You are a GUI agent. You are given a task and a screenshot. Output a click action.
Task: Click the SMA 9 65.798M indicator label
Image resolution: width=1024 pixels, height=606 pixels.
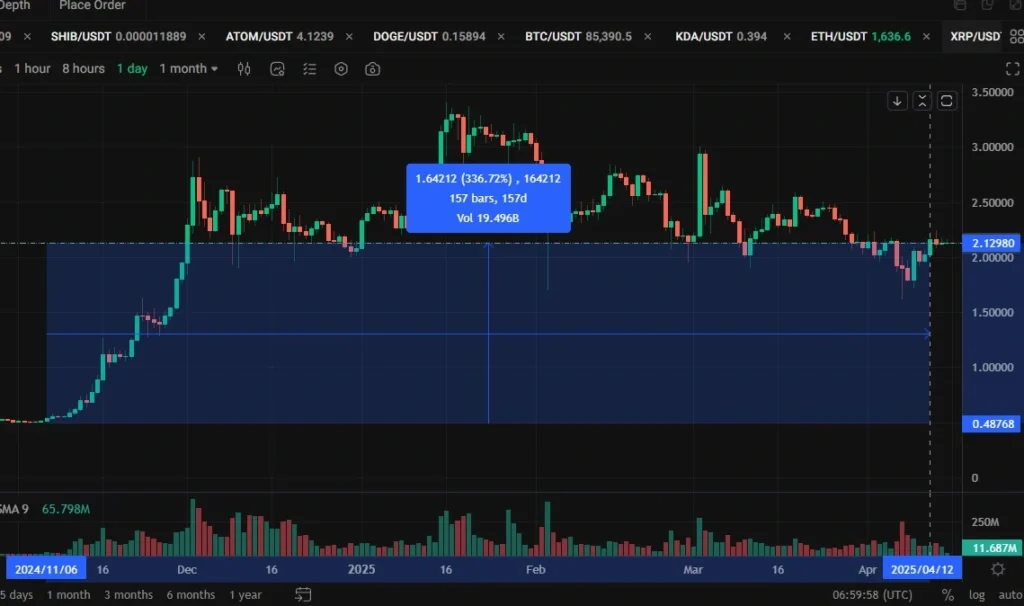(x=44, y=509)
